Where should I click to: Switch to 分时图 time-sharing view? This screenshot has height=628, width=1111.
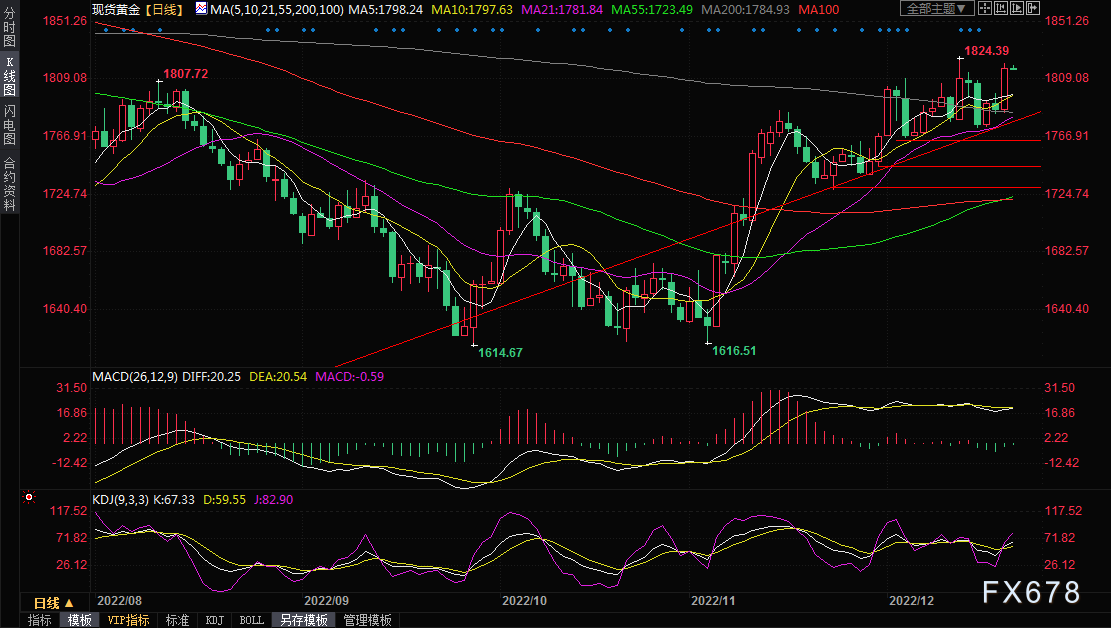tap(9, 27)
